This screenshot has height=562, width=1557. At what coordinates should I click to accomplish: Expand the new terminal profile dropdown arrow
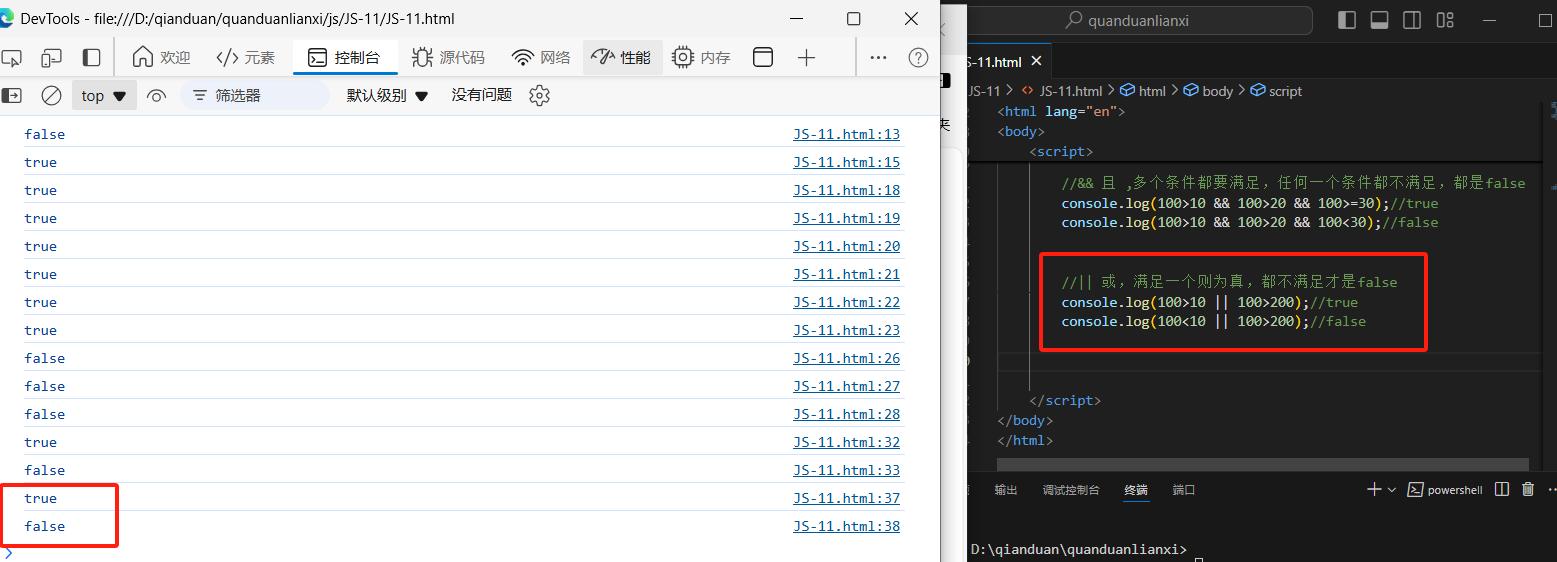(x=1390, y=490)
